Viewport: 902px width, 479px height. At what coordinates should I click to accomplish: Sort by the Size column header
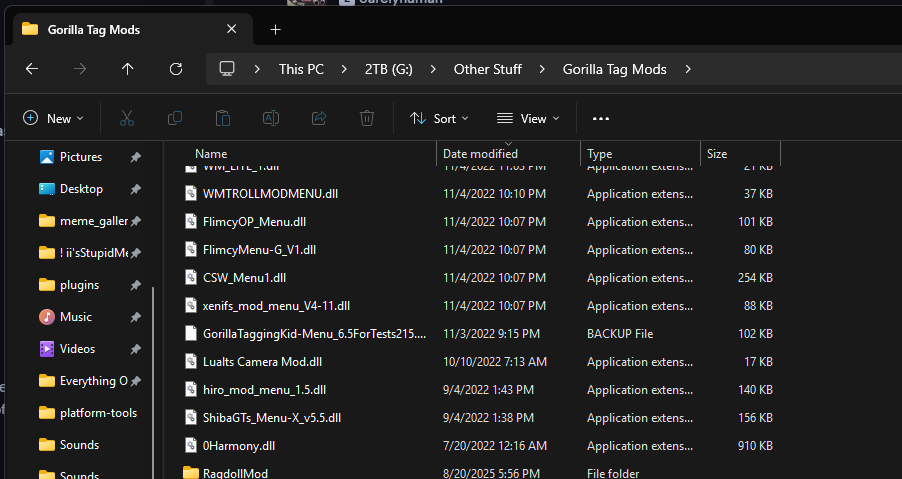(x=717, y=154)
